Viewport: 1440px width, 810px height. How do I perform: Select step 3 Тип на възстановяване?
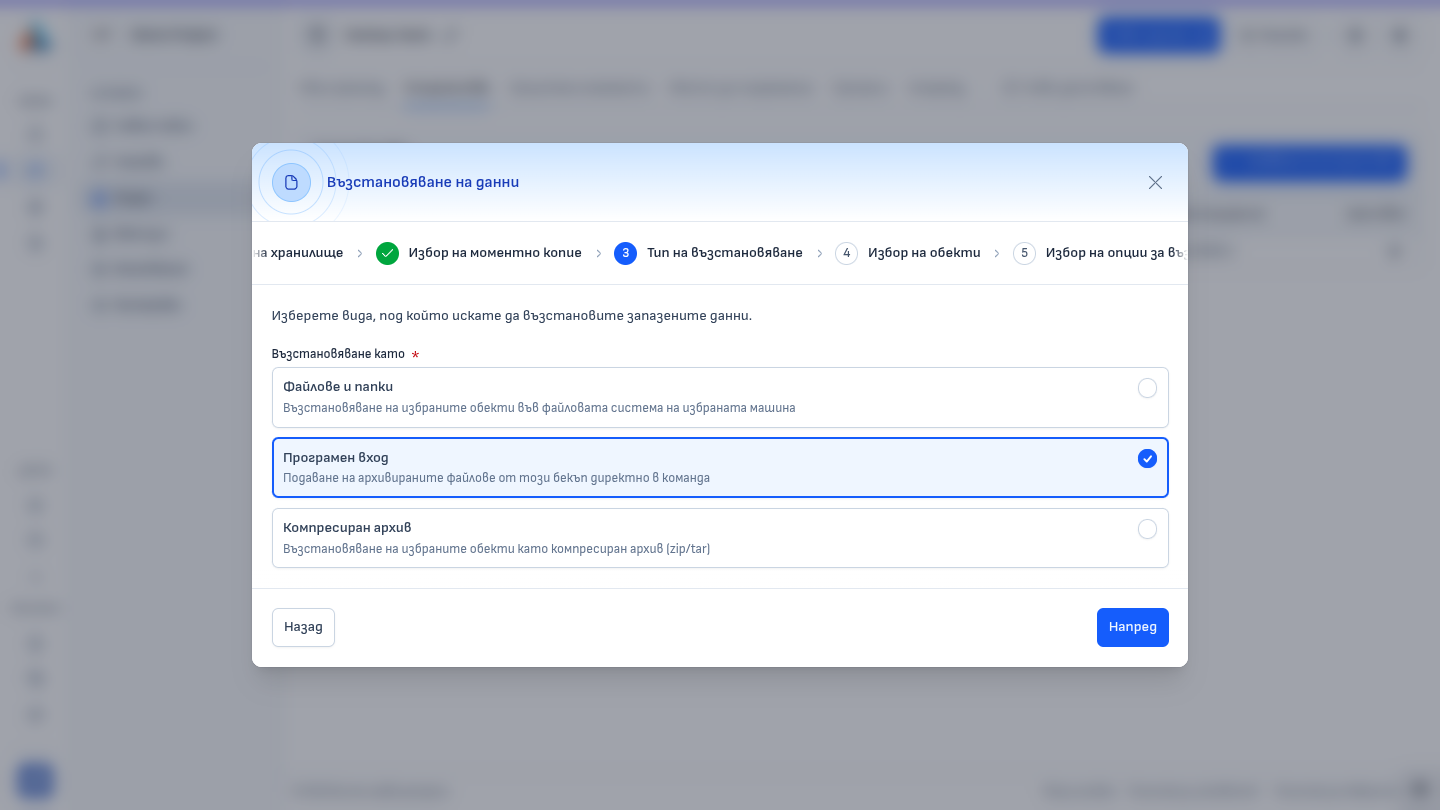coord(709,253)
